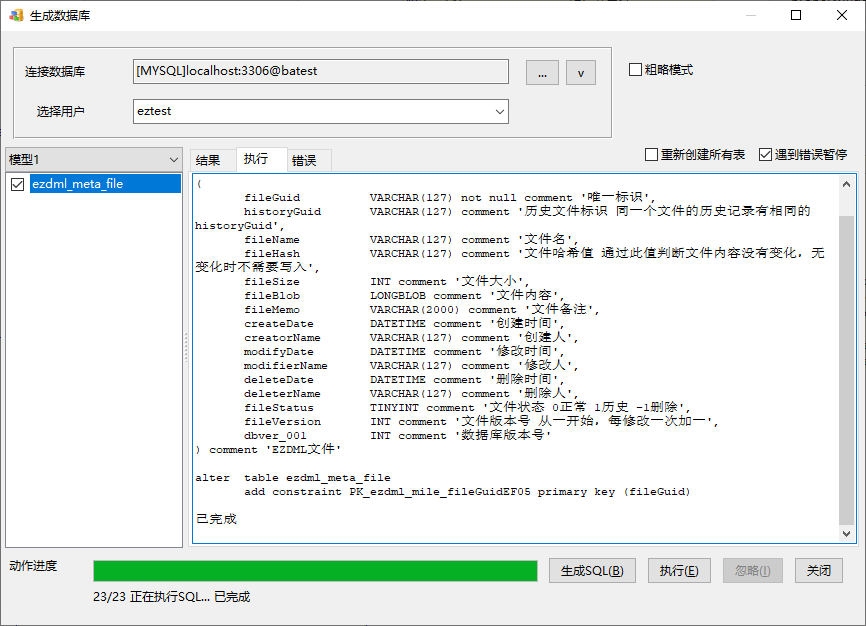Click the green 动作进度 progress bar
This screenshot has height=626, width=866.
click(x=315, y=571)
